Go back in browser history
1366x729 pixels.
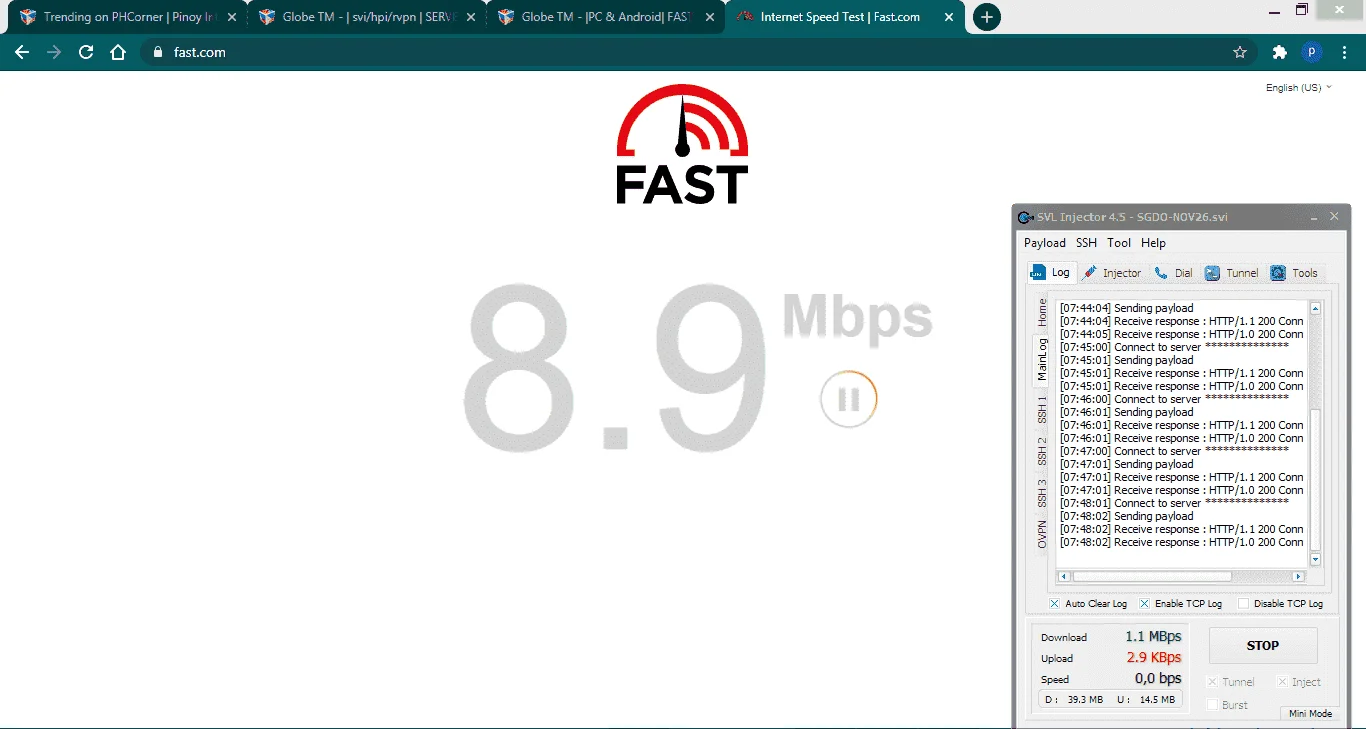tap(22, 52)
